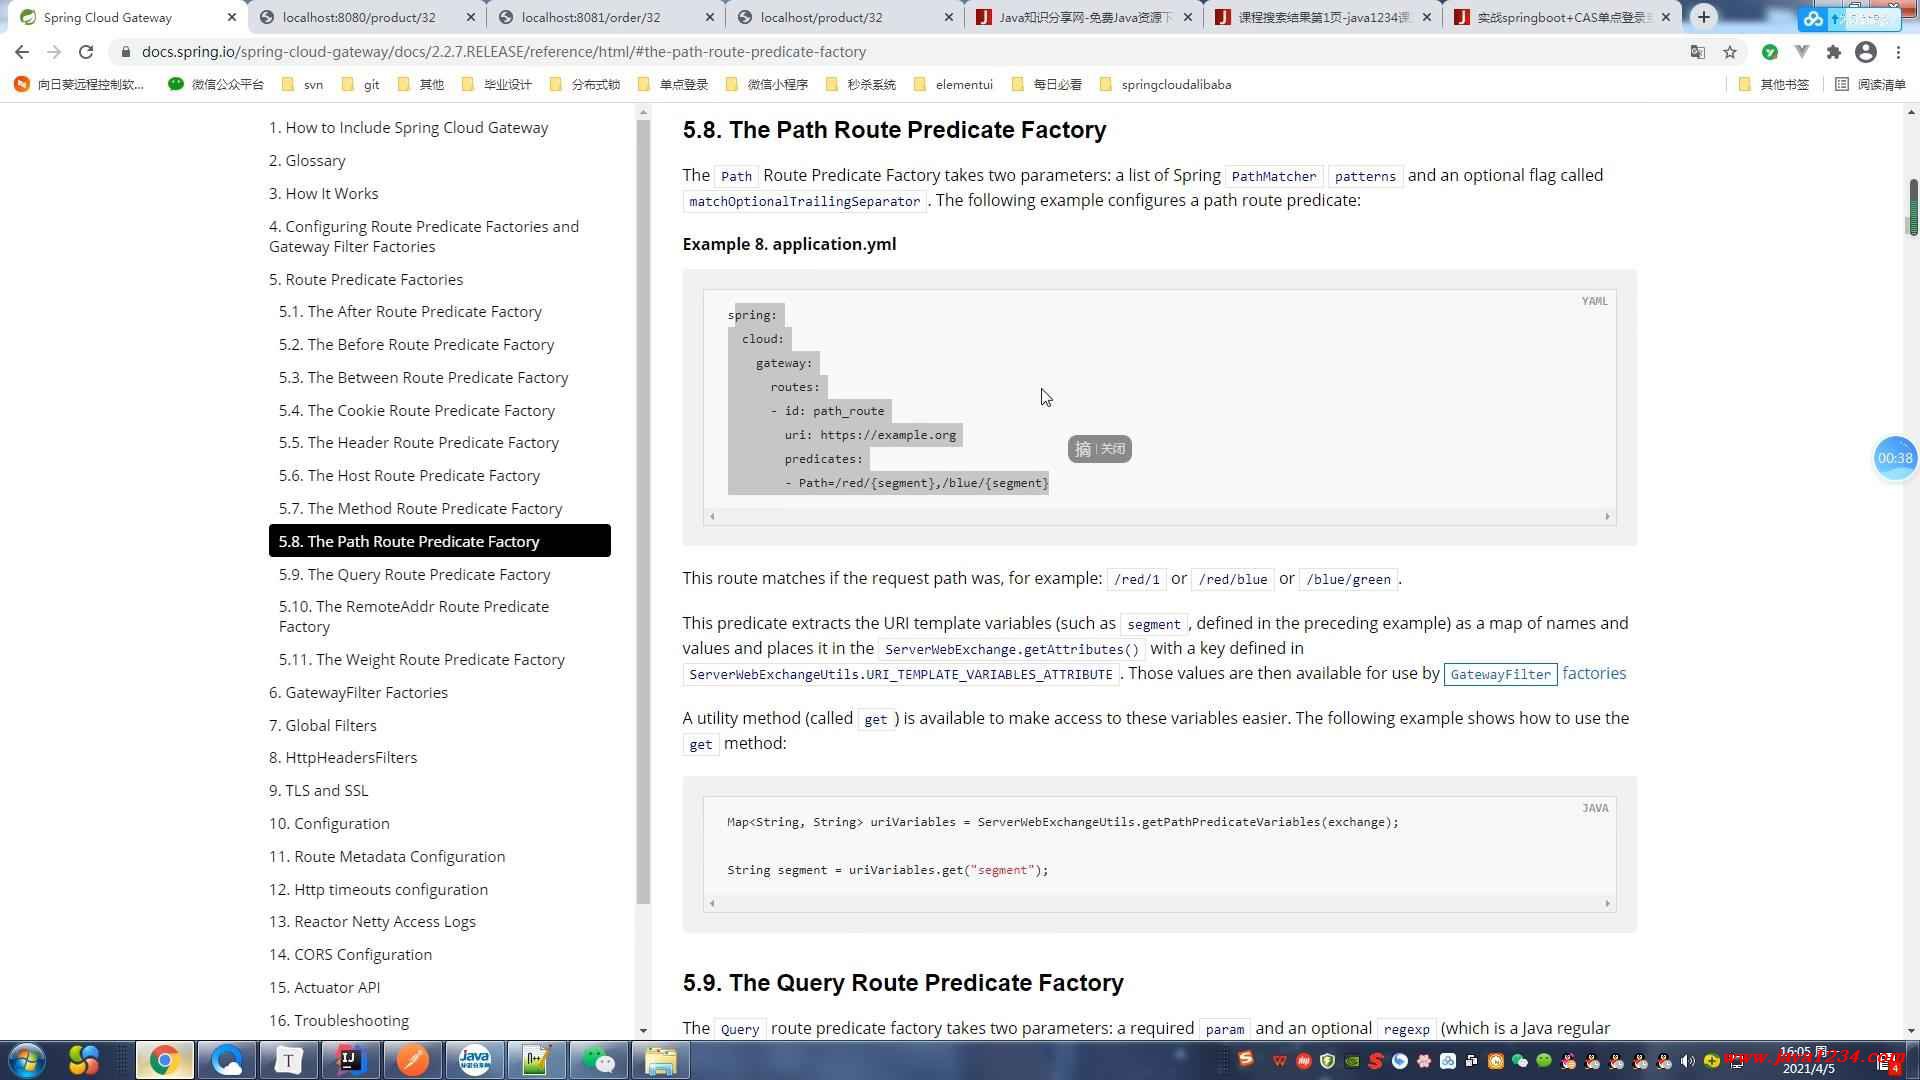Follow the GatewayFilter factories link
1920x1080 pixels.
(1535, 673)
